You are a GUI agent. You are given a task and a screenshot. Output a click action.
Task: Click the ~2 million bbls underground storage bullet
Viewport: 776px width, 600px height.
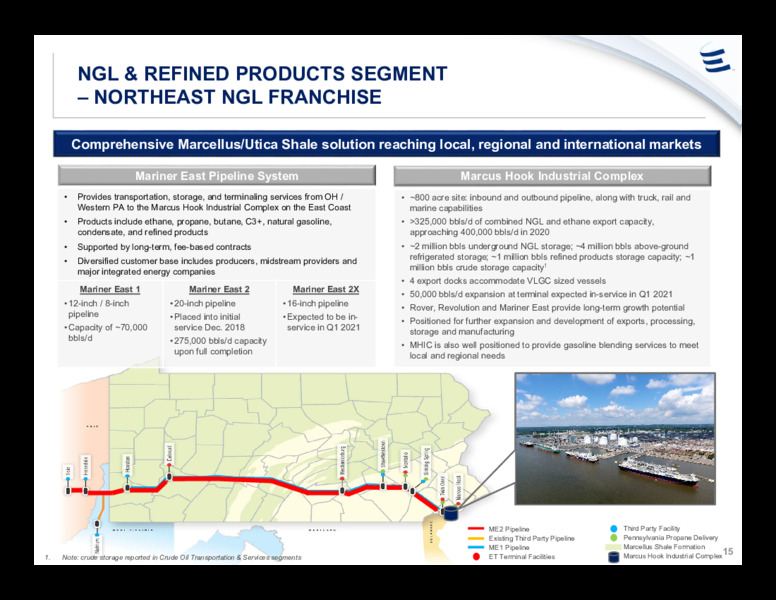coord(552,256)
